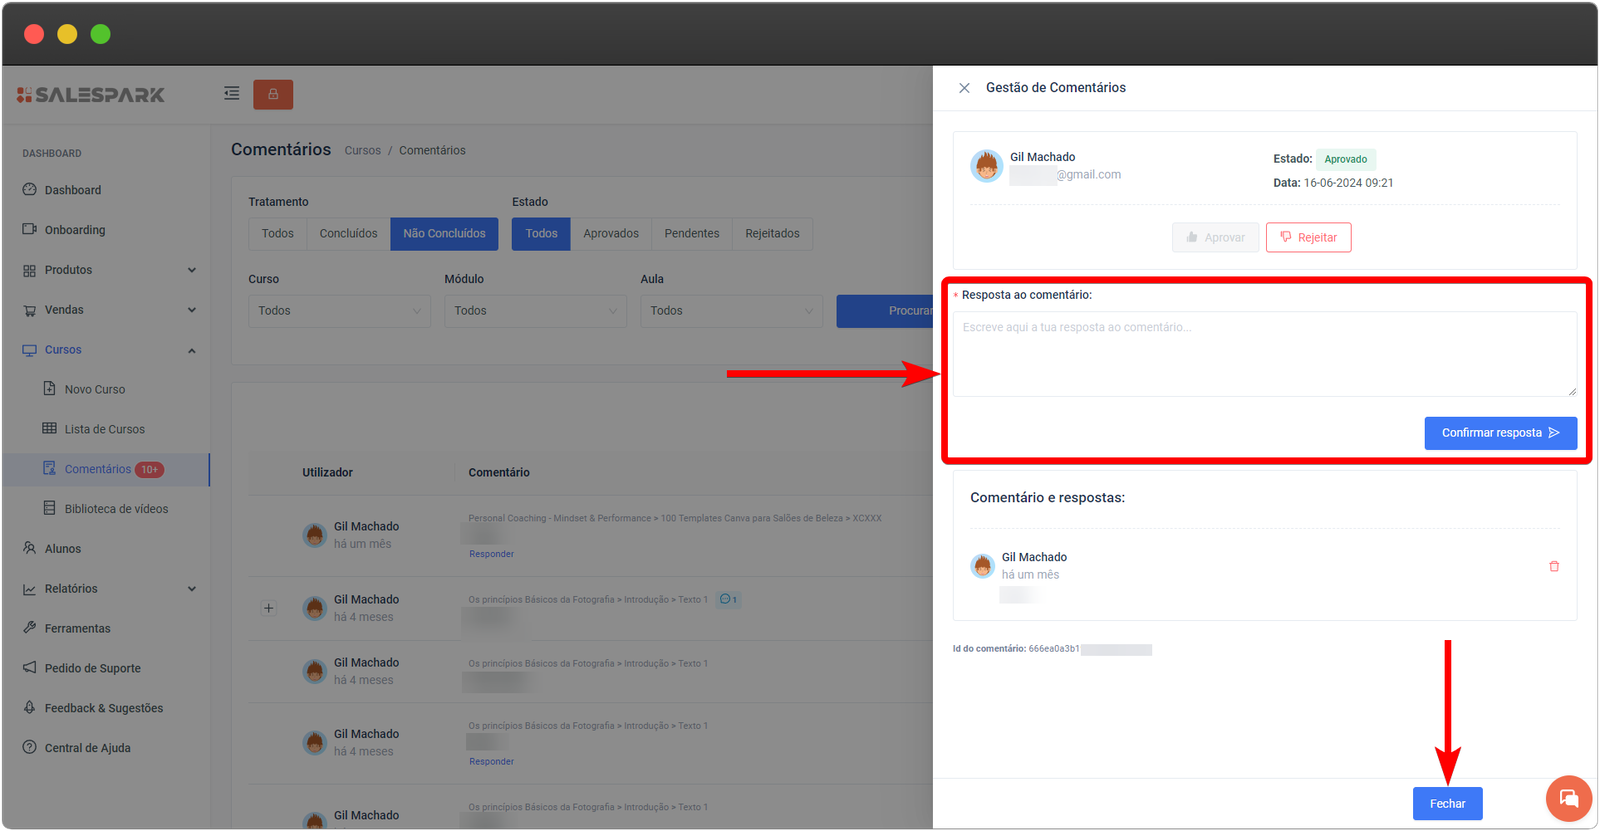This screenshot has width=1600, height=831.
Task: Open Ferramentas in the sidebar
Action: click(77, 629)
